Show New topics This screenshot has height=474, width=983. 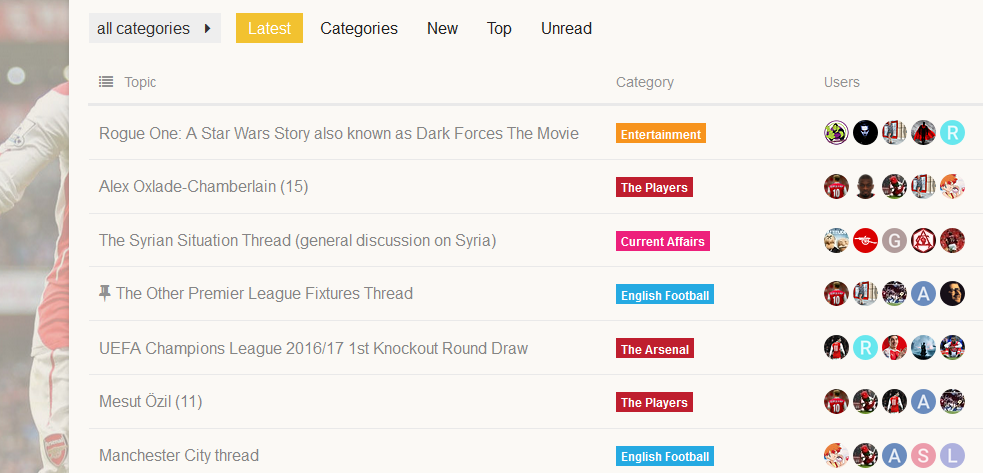point(442,28)
